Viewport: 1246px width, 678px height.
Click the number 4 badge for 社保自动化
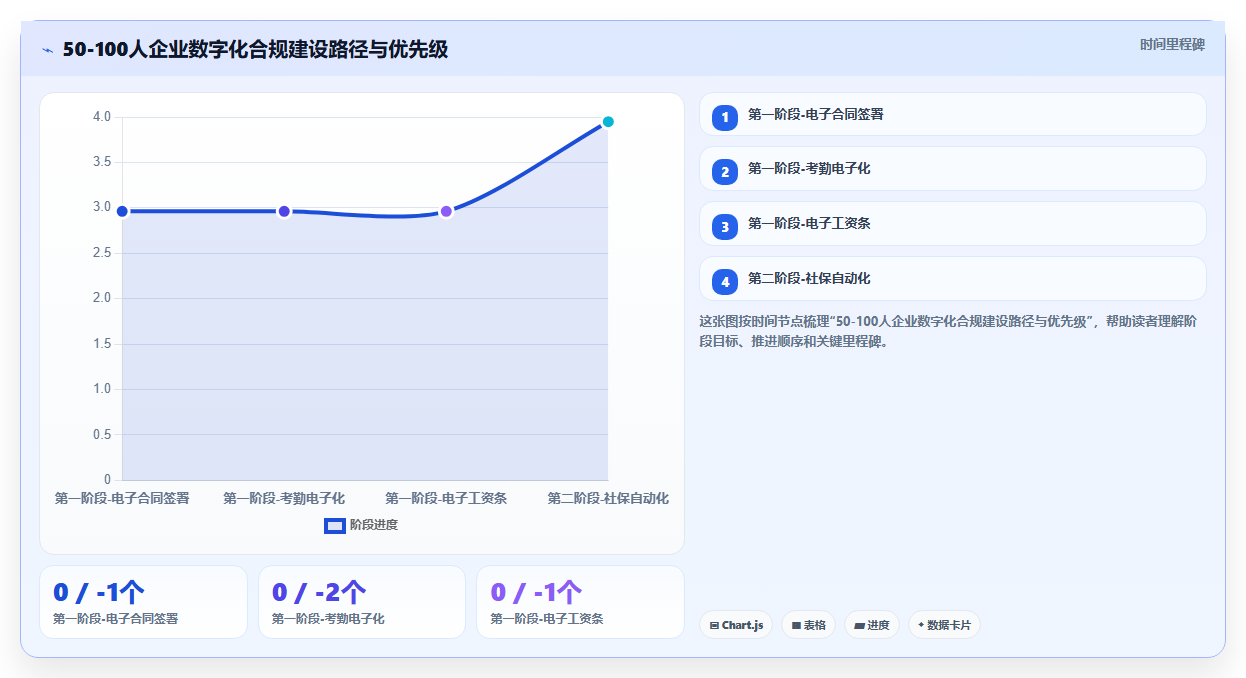coord(725,282)
